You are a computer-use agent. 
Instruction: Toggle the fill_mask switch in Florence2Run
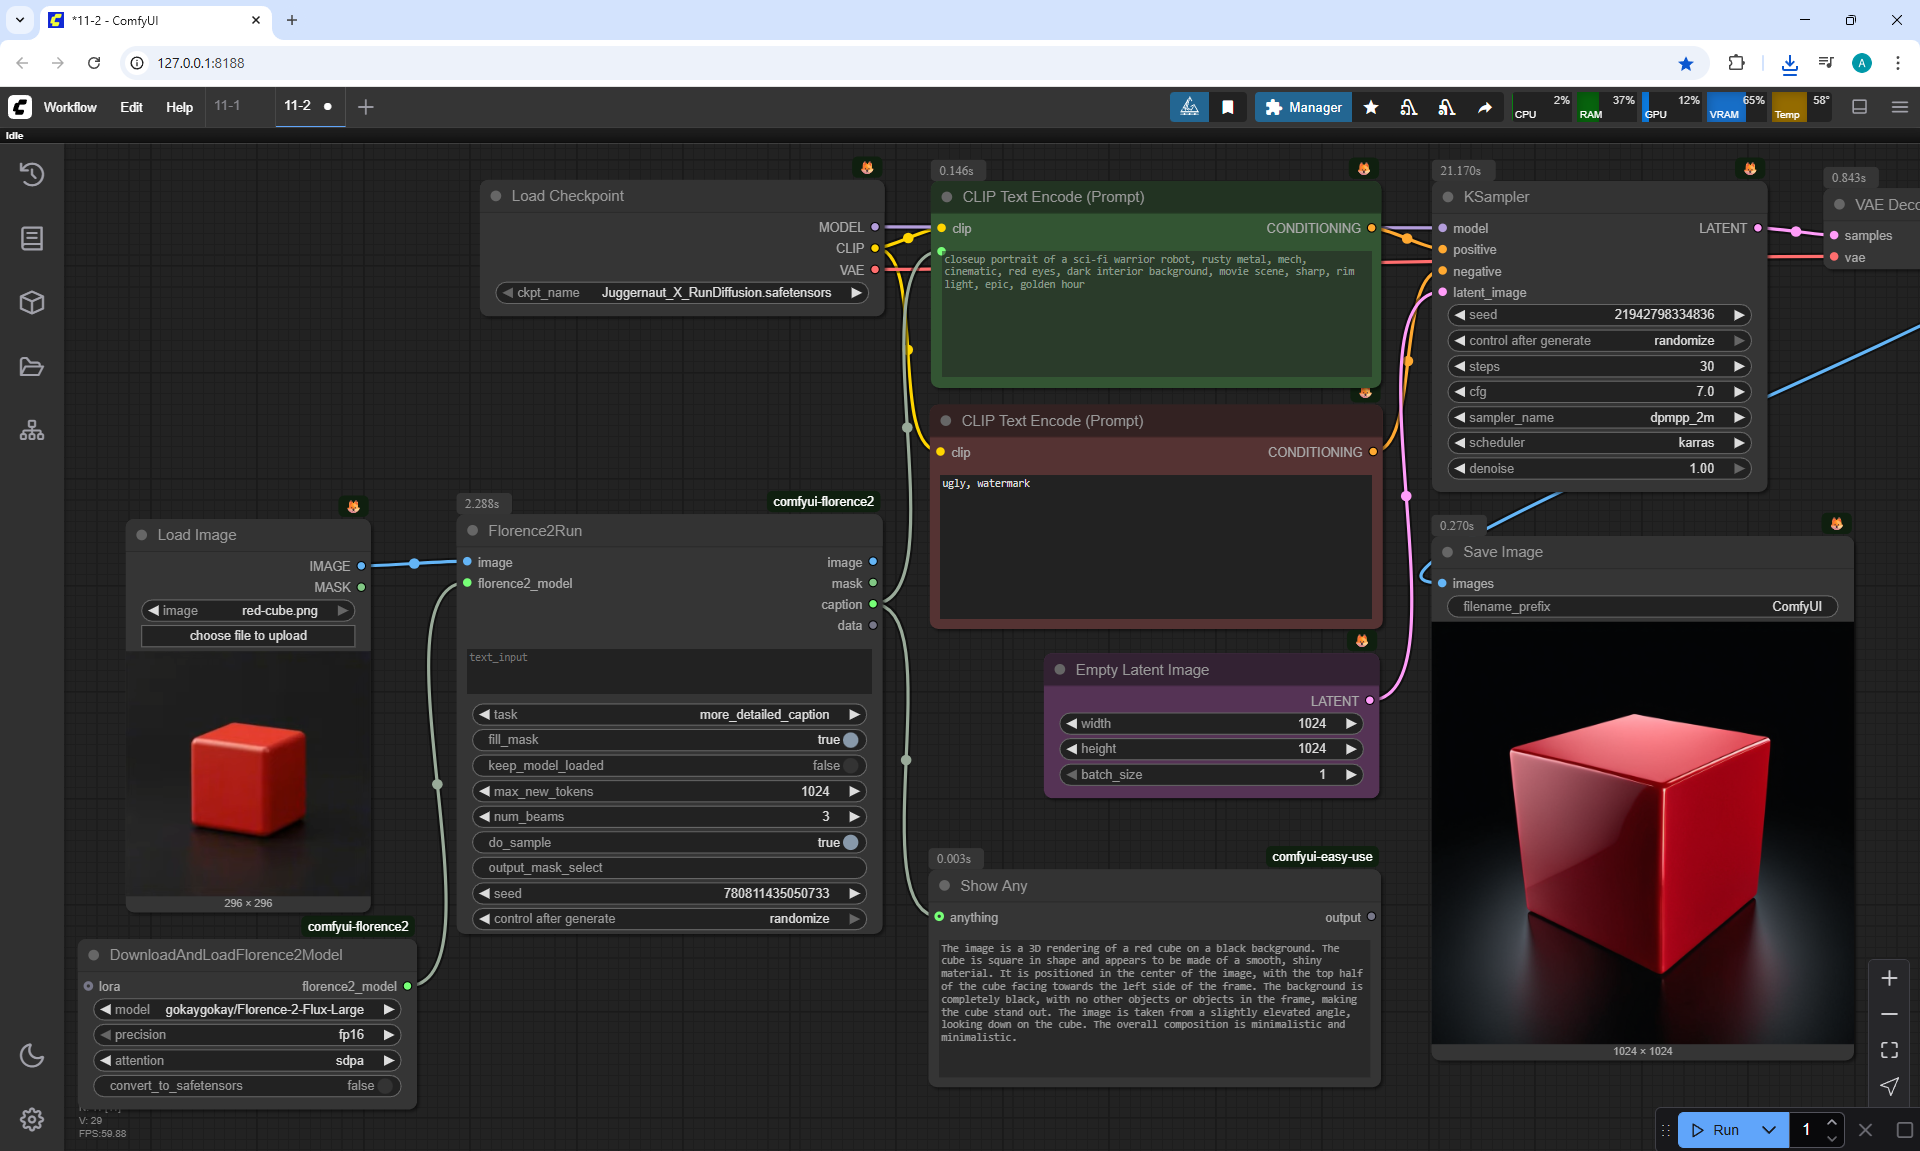click(x=850, y=740)
